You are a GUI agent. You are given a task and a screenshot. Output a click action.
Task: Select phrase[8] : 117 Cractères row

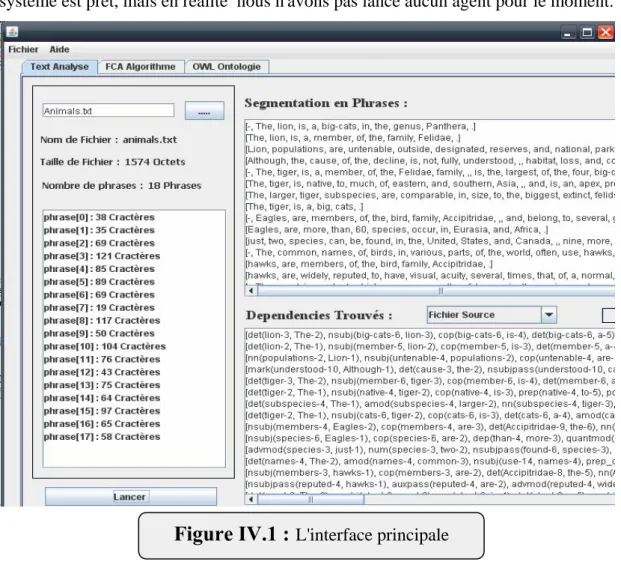(x=135, y=321)
